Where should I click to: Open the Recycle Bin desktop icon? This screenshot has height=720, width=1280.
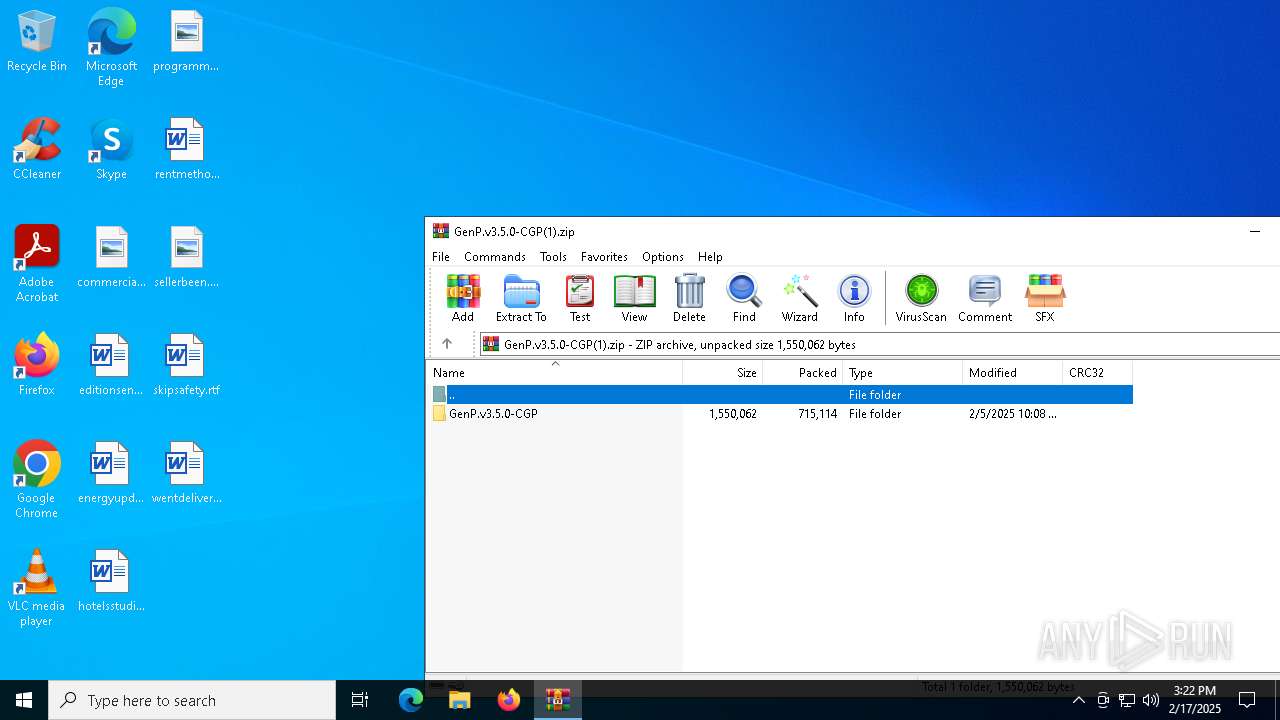(x=37, y=42)
